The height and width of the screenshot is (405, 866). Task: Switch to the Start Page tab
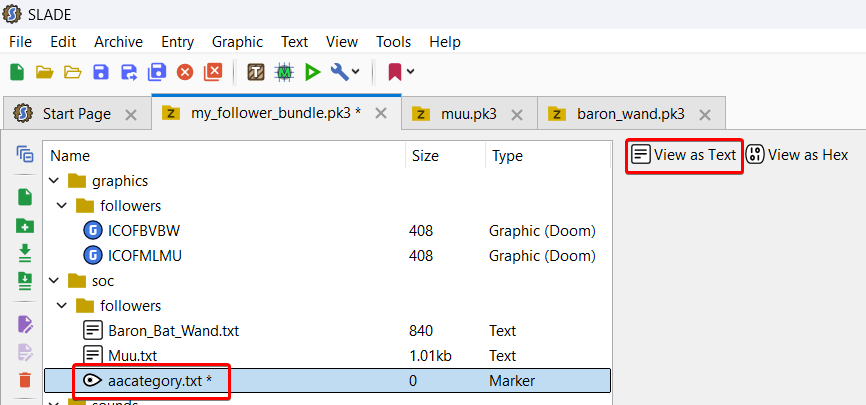pyautogui.click(x=77, y=114)
